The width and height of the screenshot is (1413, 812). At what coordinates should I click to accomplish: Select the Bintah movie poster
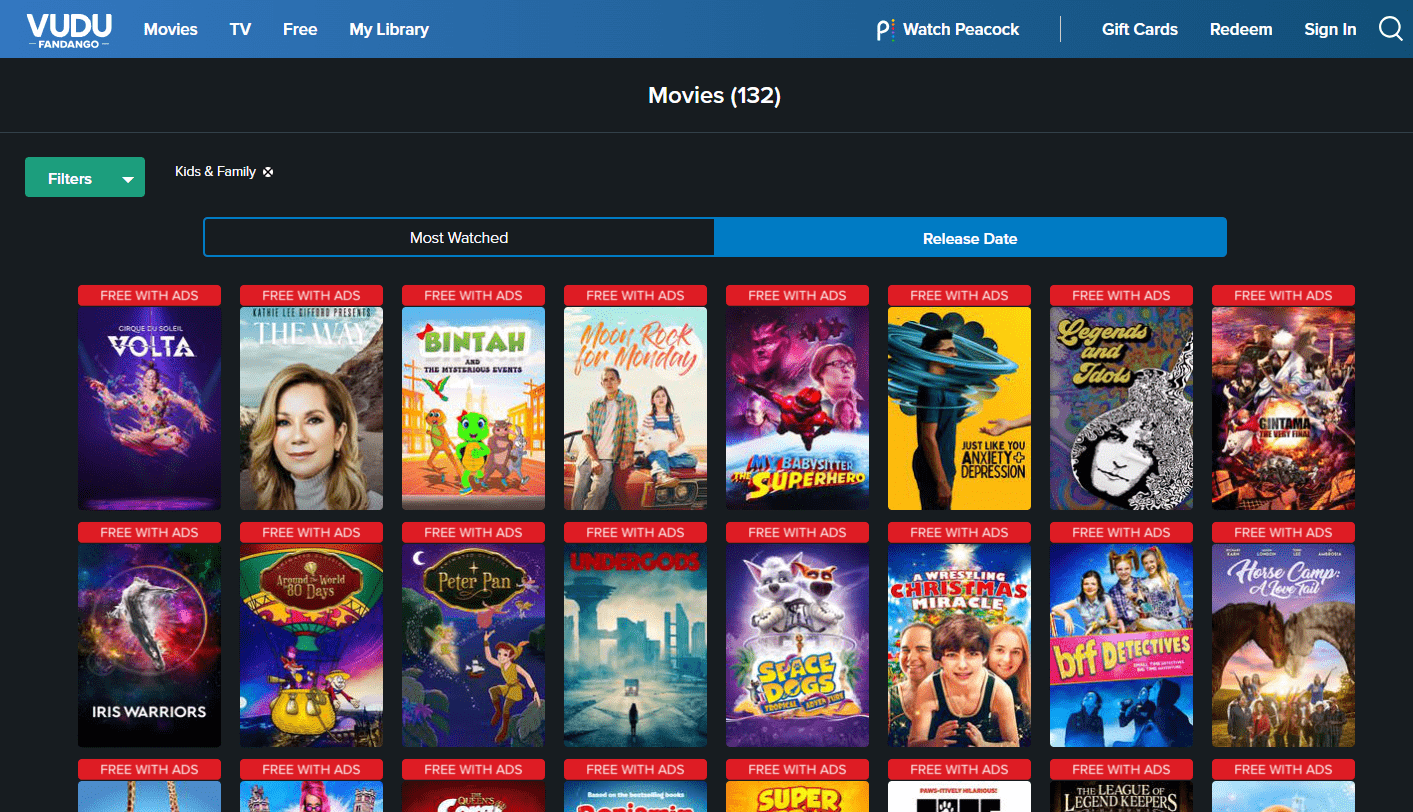pos(473,408)
